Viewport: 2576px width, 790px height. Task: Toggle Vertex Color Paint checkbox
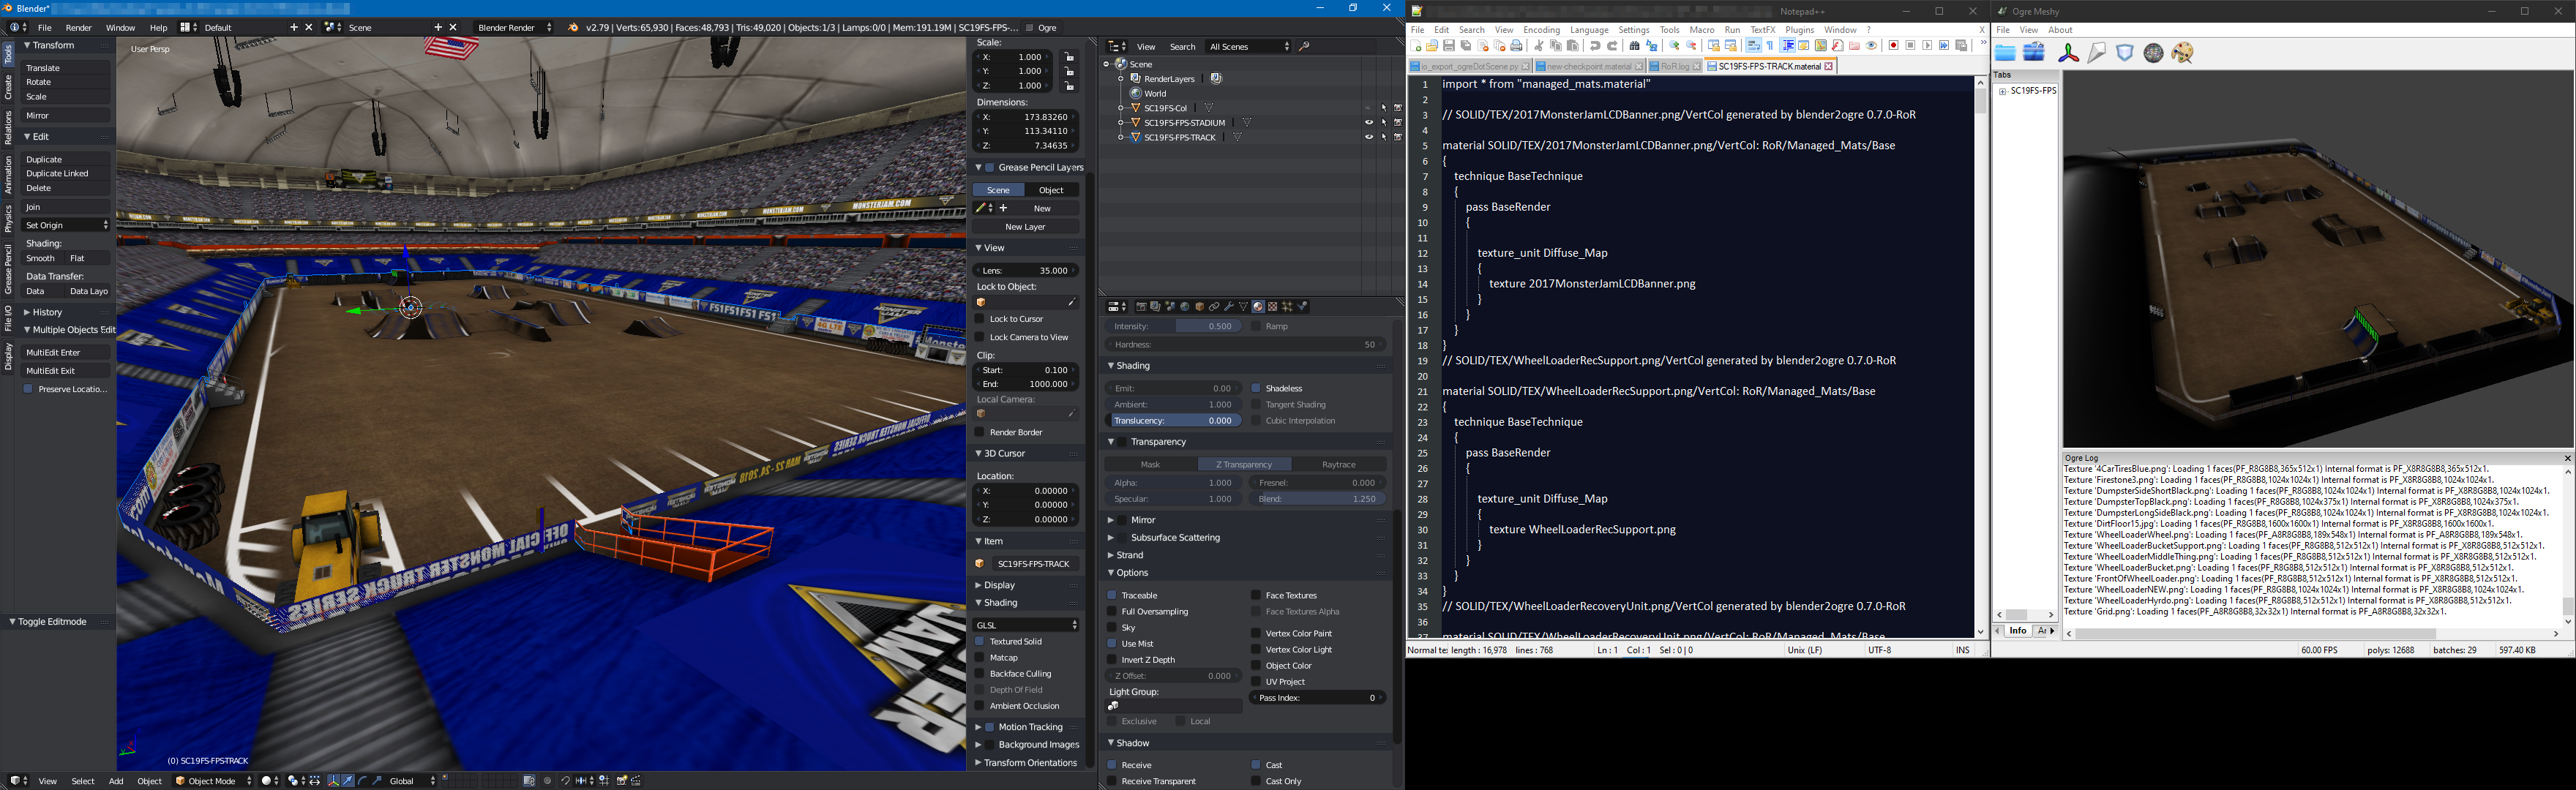click(1256, 633)
